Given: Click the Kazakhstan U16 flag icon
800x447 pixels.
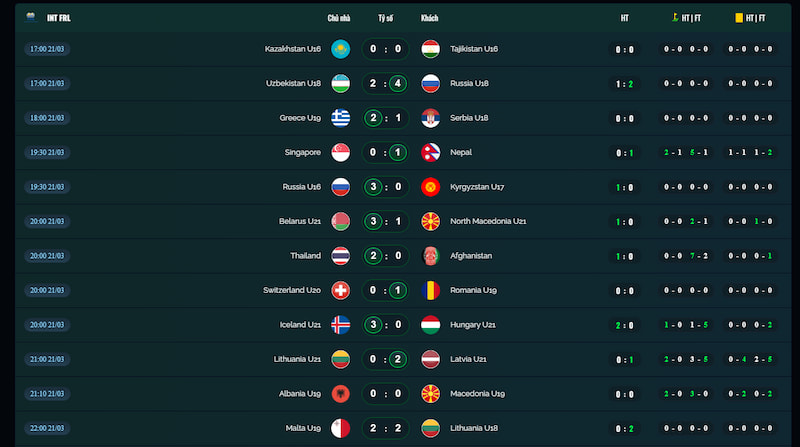Looking at the screenshot, I should click(x=340, y=48).
